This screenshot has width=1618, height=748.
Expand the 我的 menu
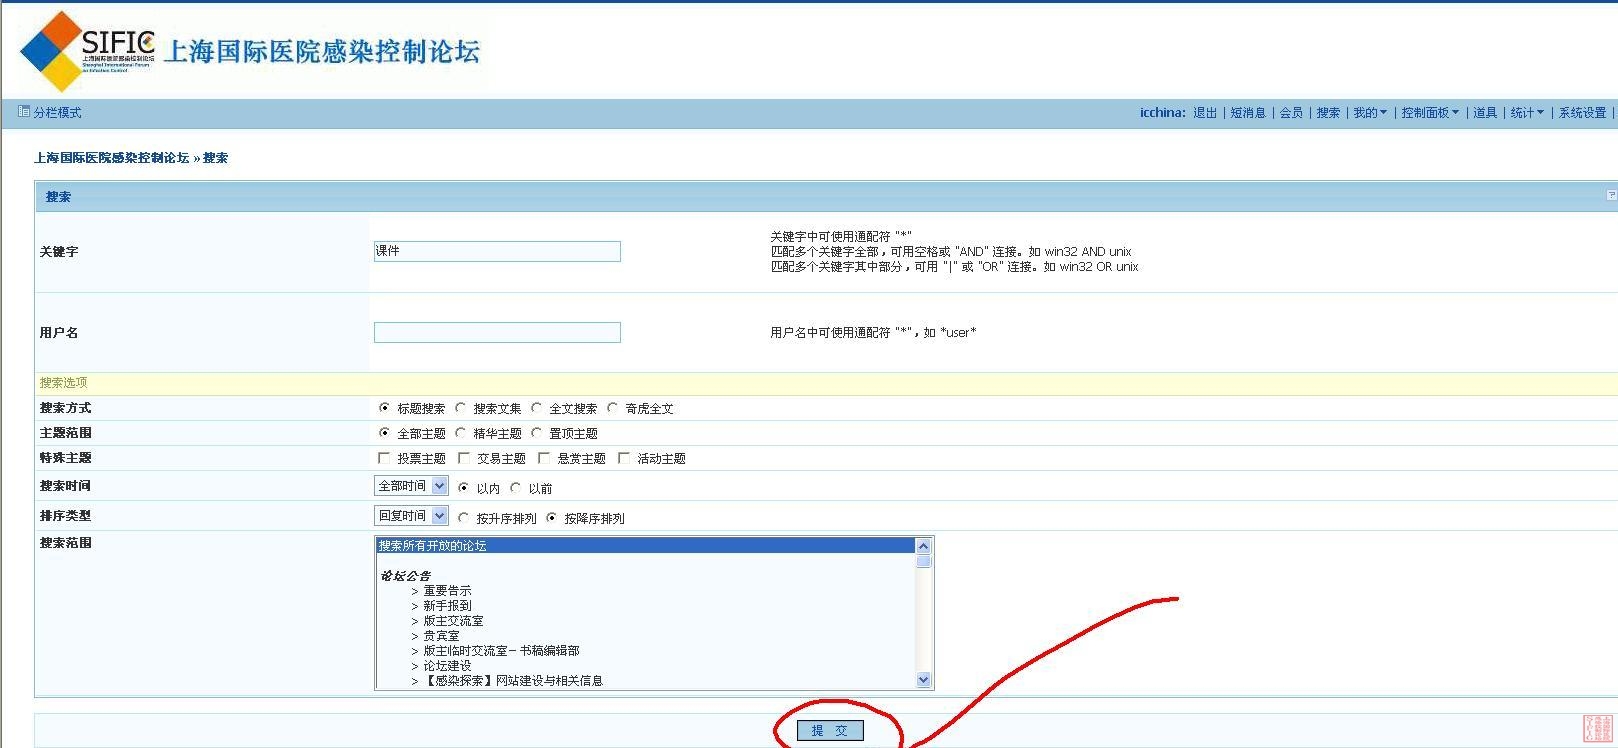[x=1370, y=113]
